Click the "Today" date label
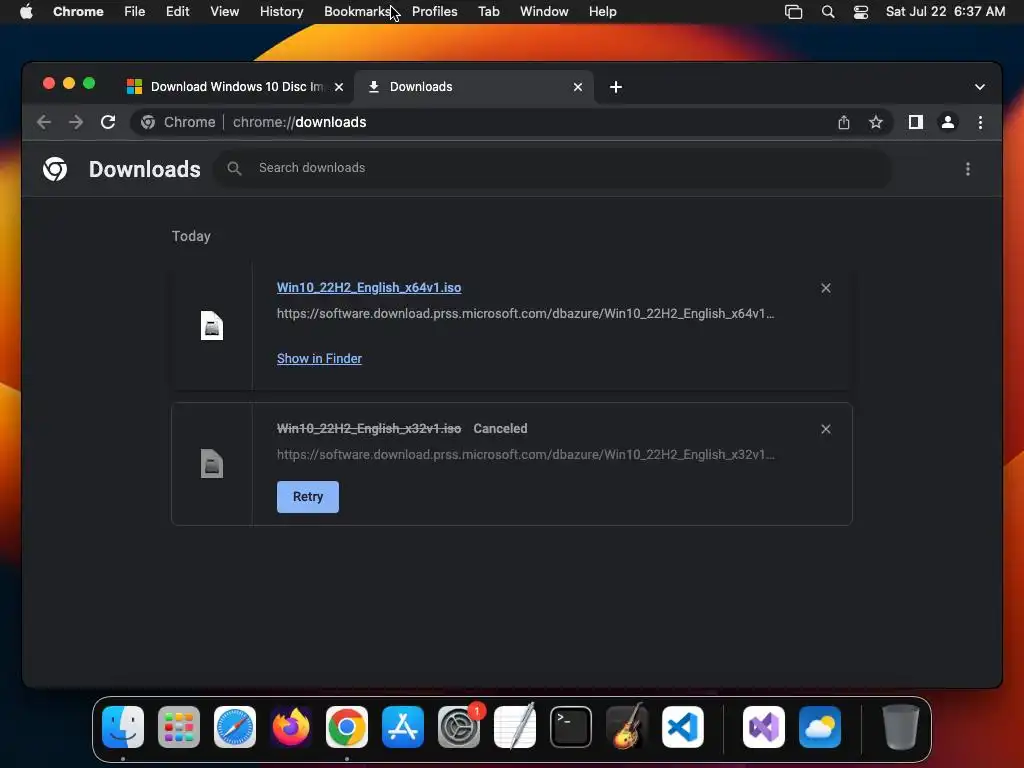The image size is (1024, 768). coord(191,236)
